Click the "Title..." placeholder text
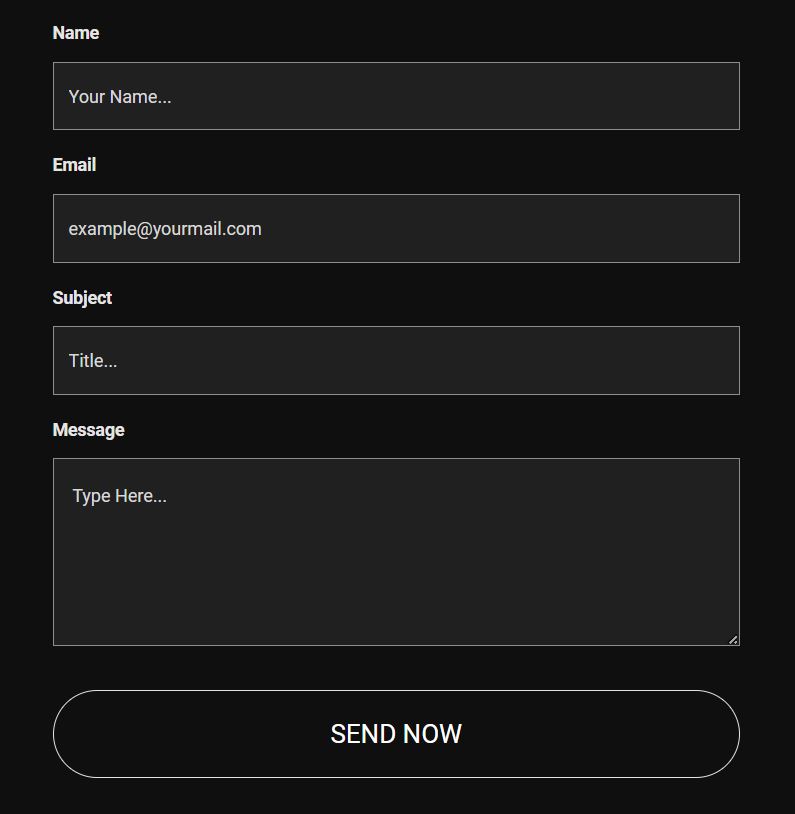The height and width of the screenshot is (814, 795). (x=93, y=361)
